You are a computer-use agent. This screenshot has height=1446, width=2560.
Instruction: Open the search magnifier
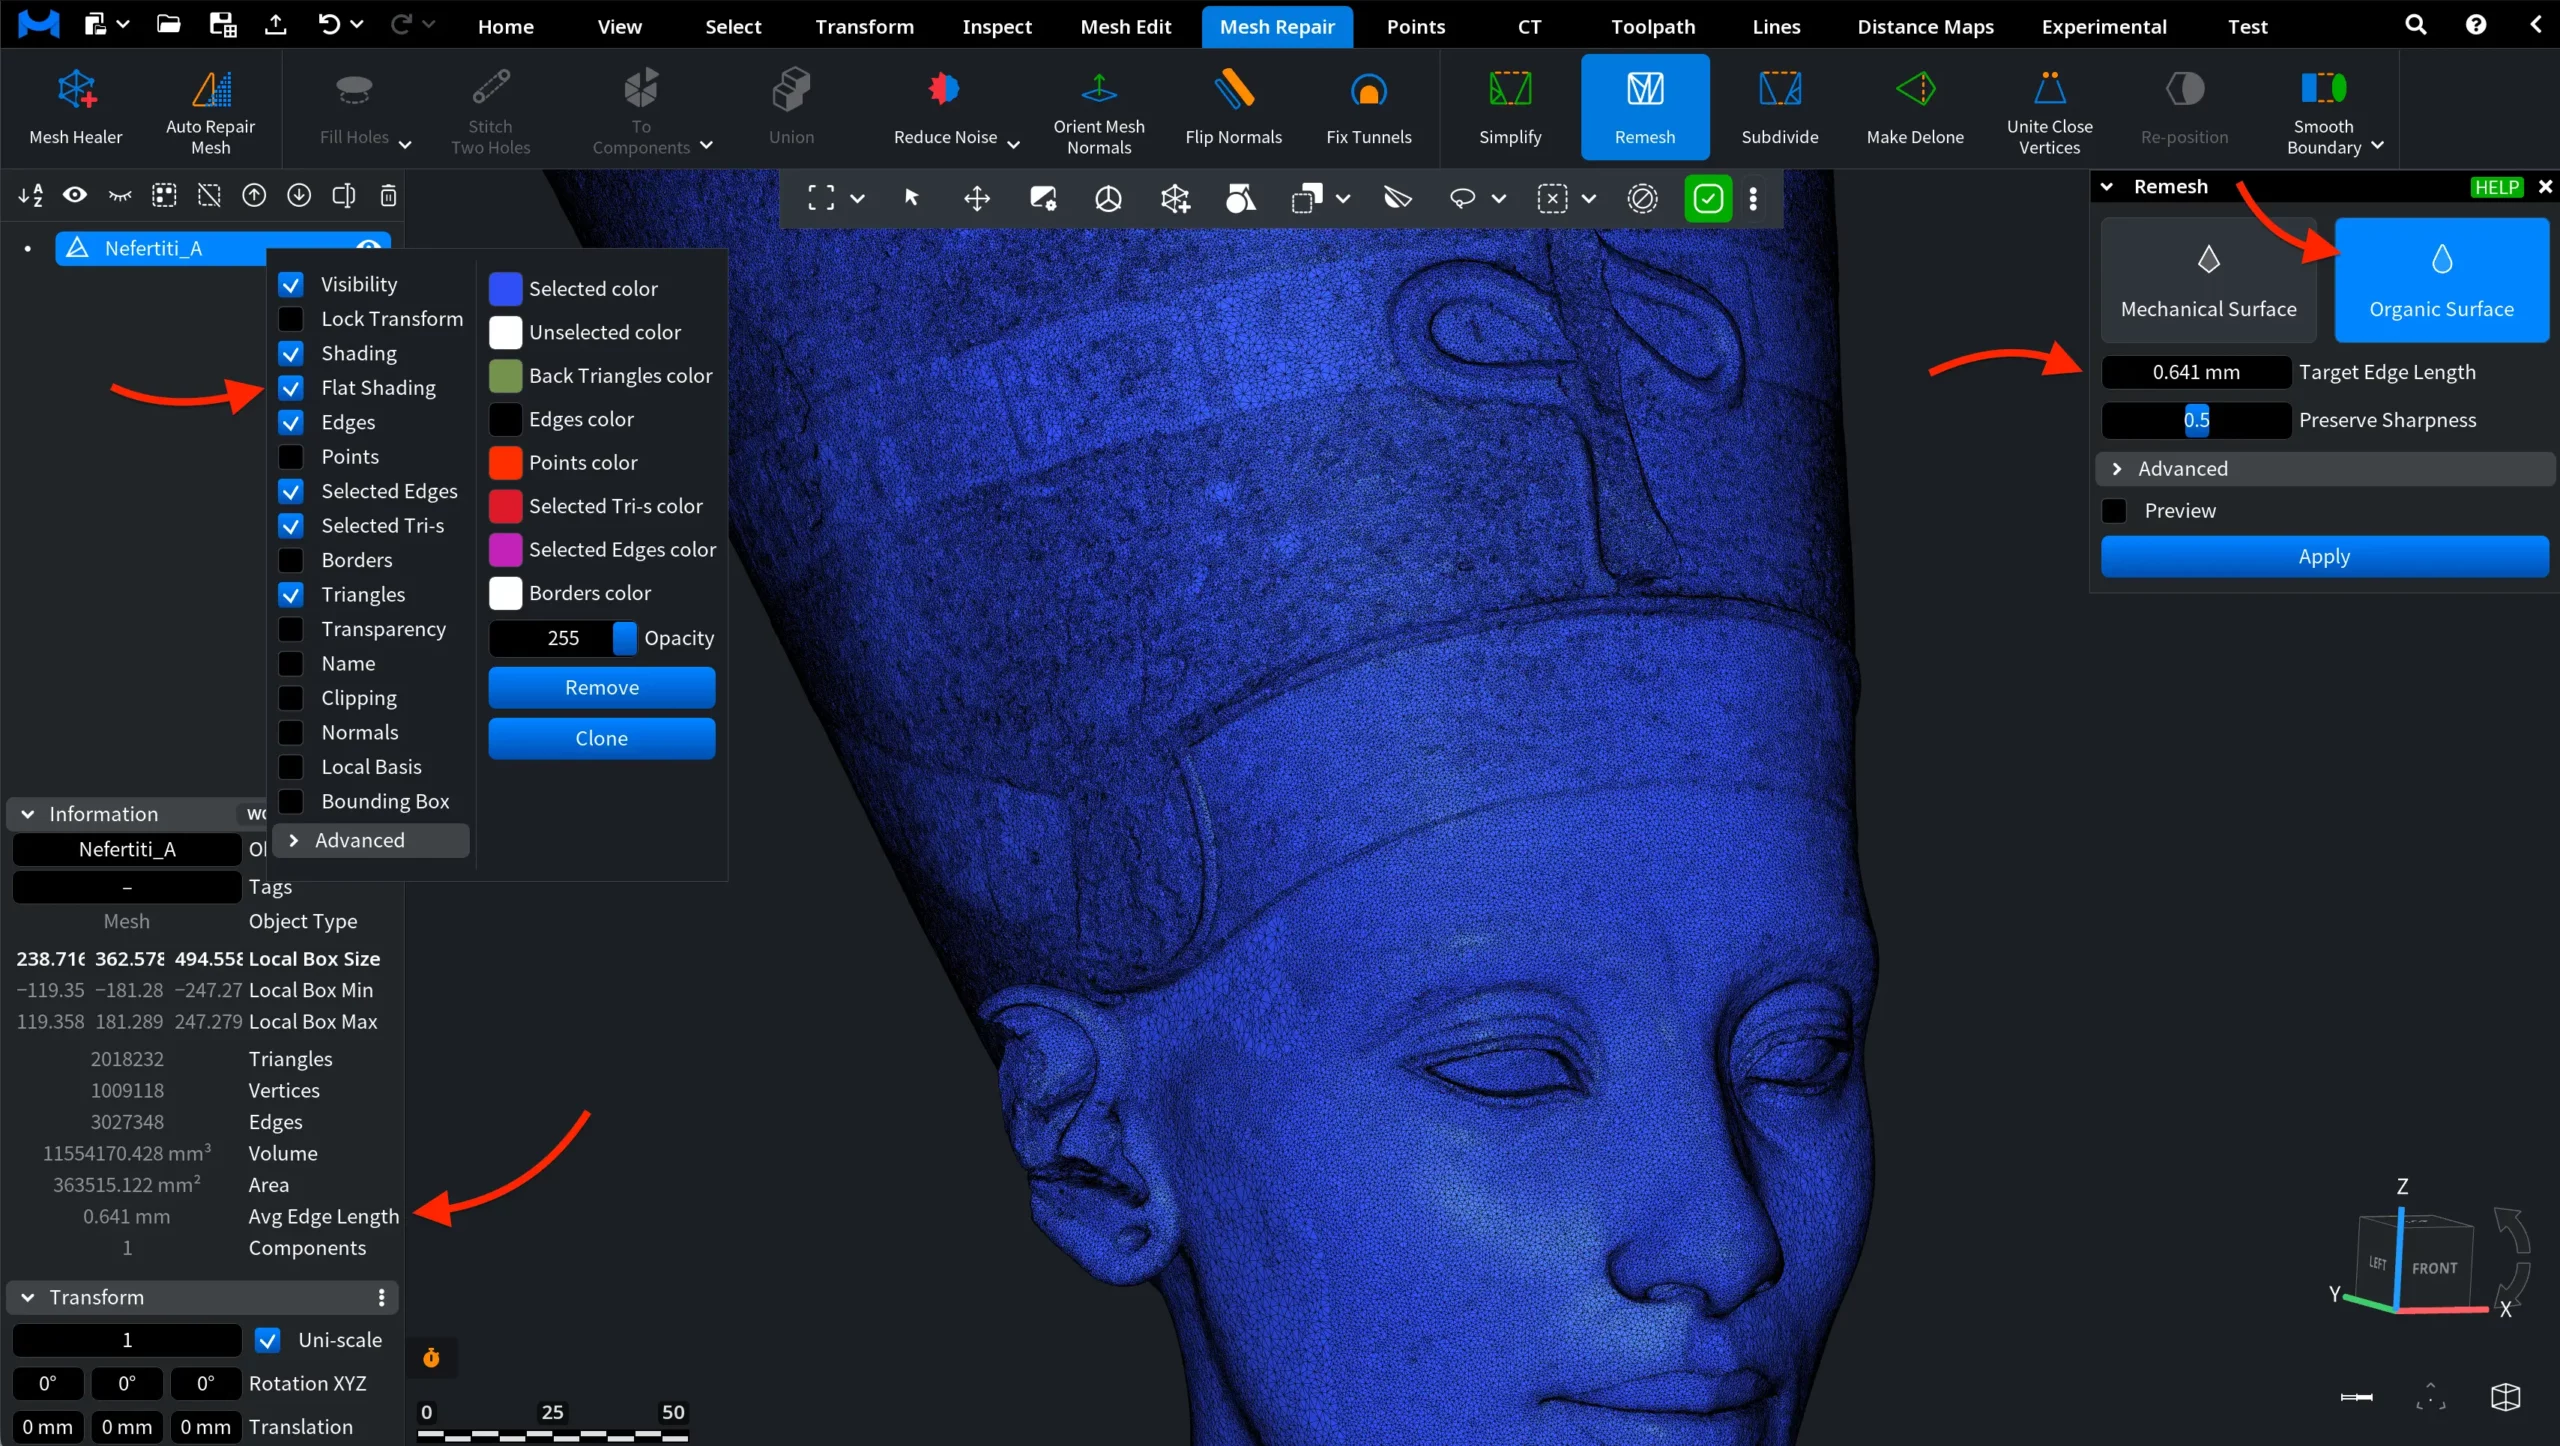[2415, 25]
